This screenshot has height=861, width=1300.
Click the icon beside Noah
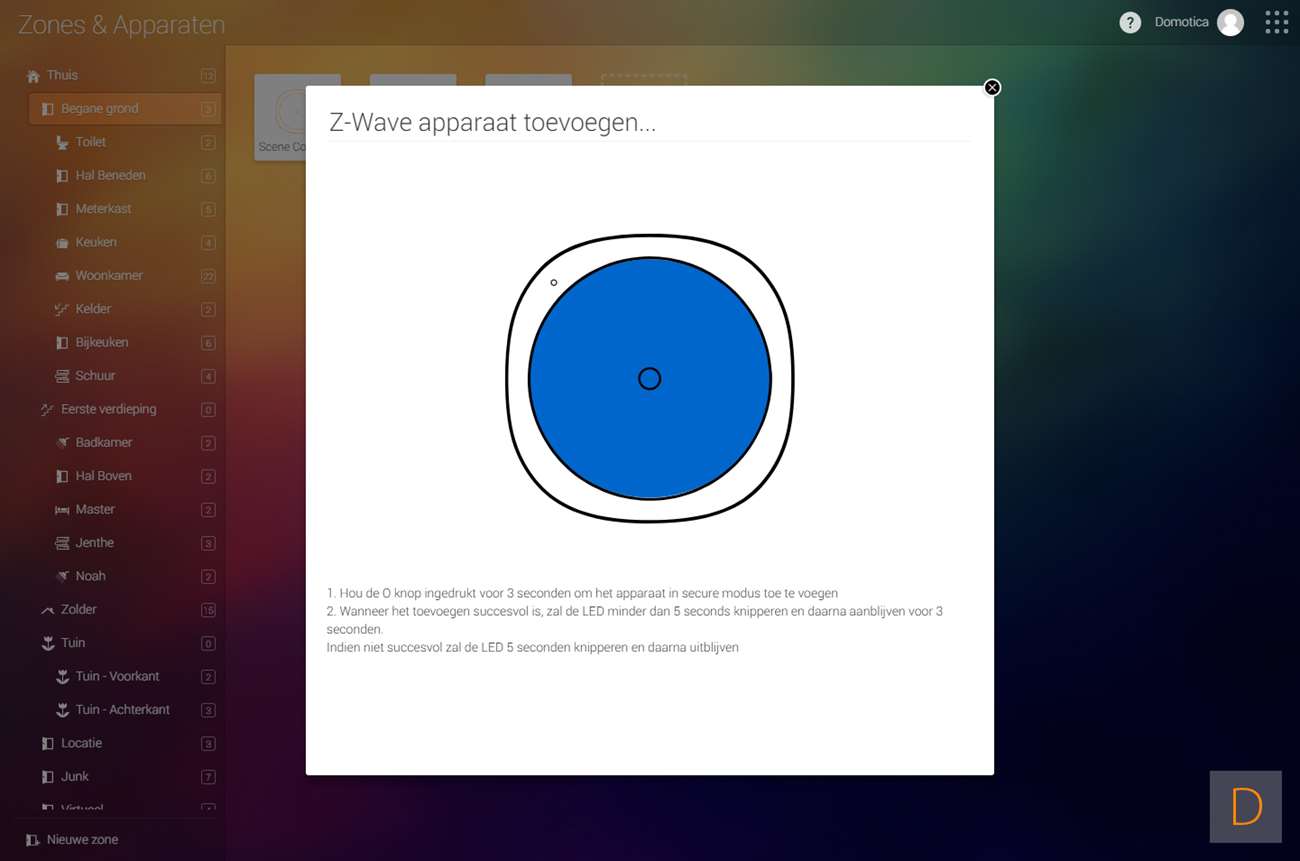pyautogui.click(x=62, y=577)
